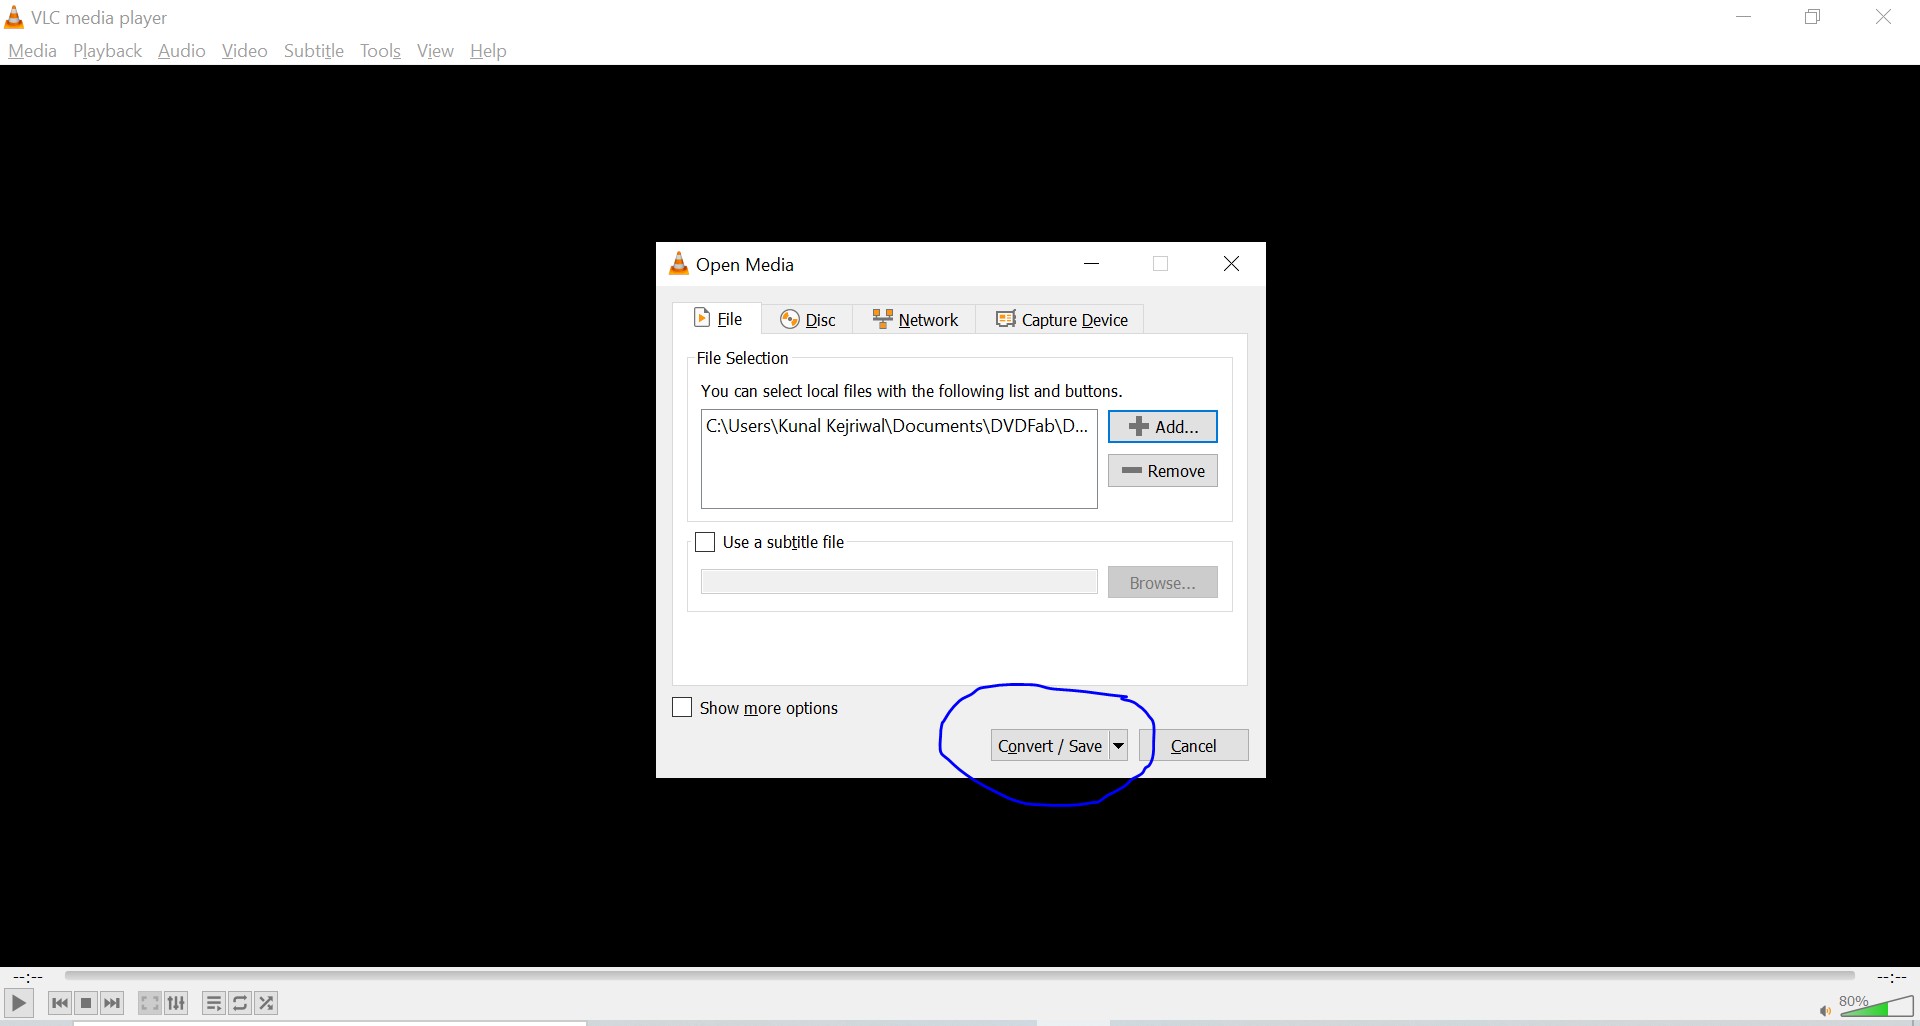Select the DVDFab file path entry
Image resolution: width=1920 pixels, height=1026 pixels.
pos(897,426)
